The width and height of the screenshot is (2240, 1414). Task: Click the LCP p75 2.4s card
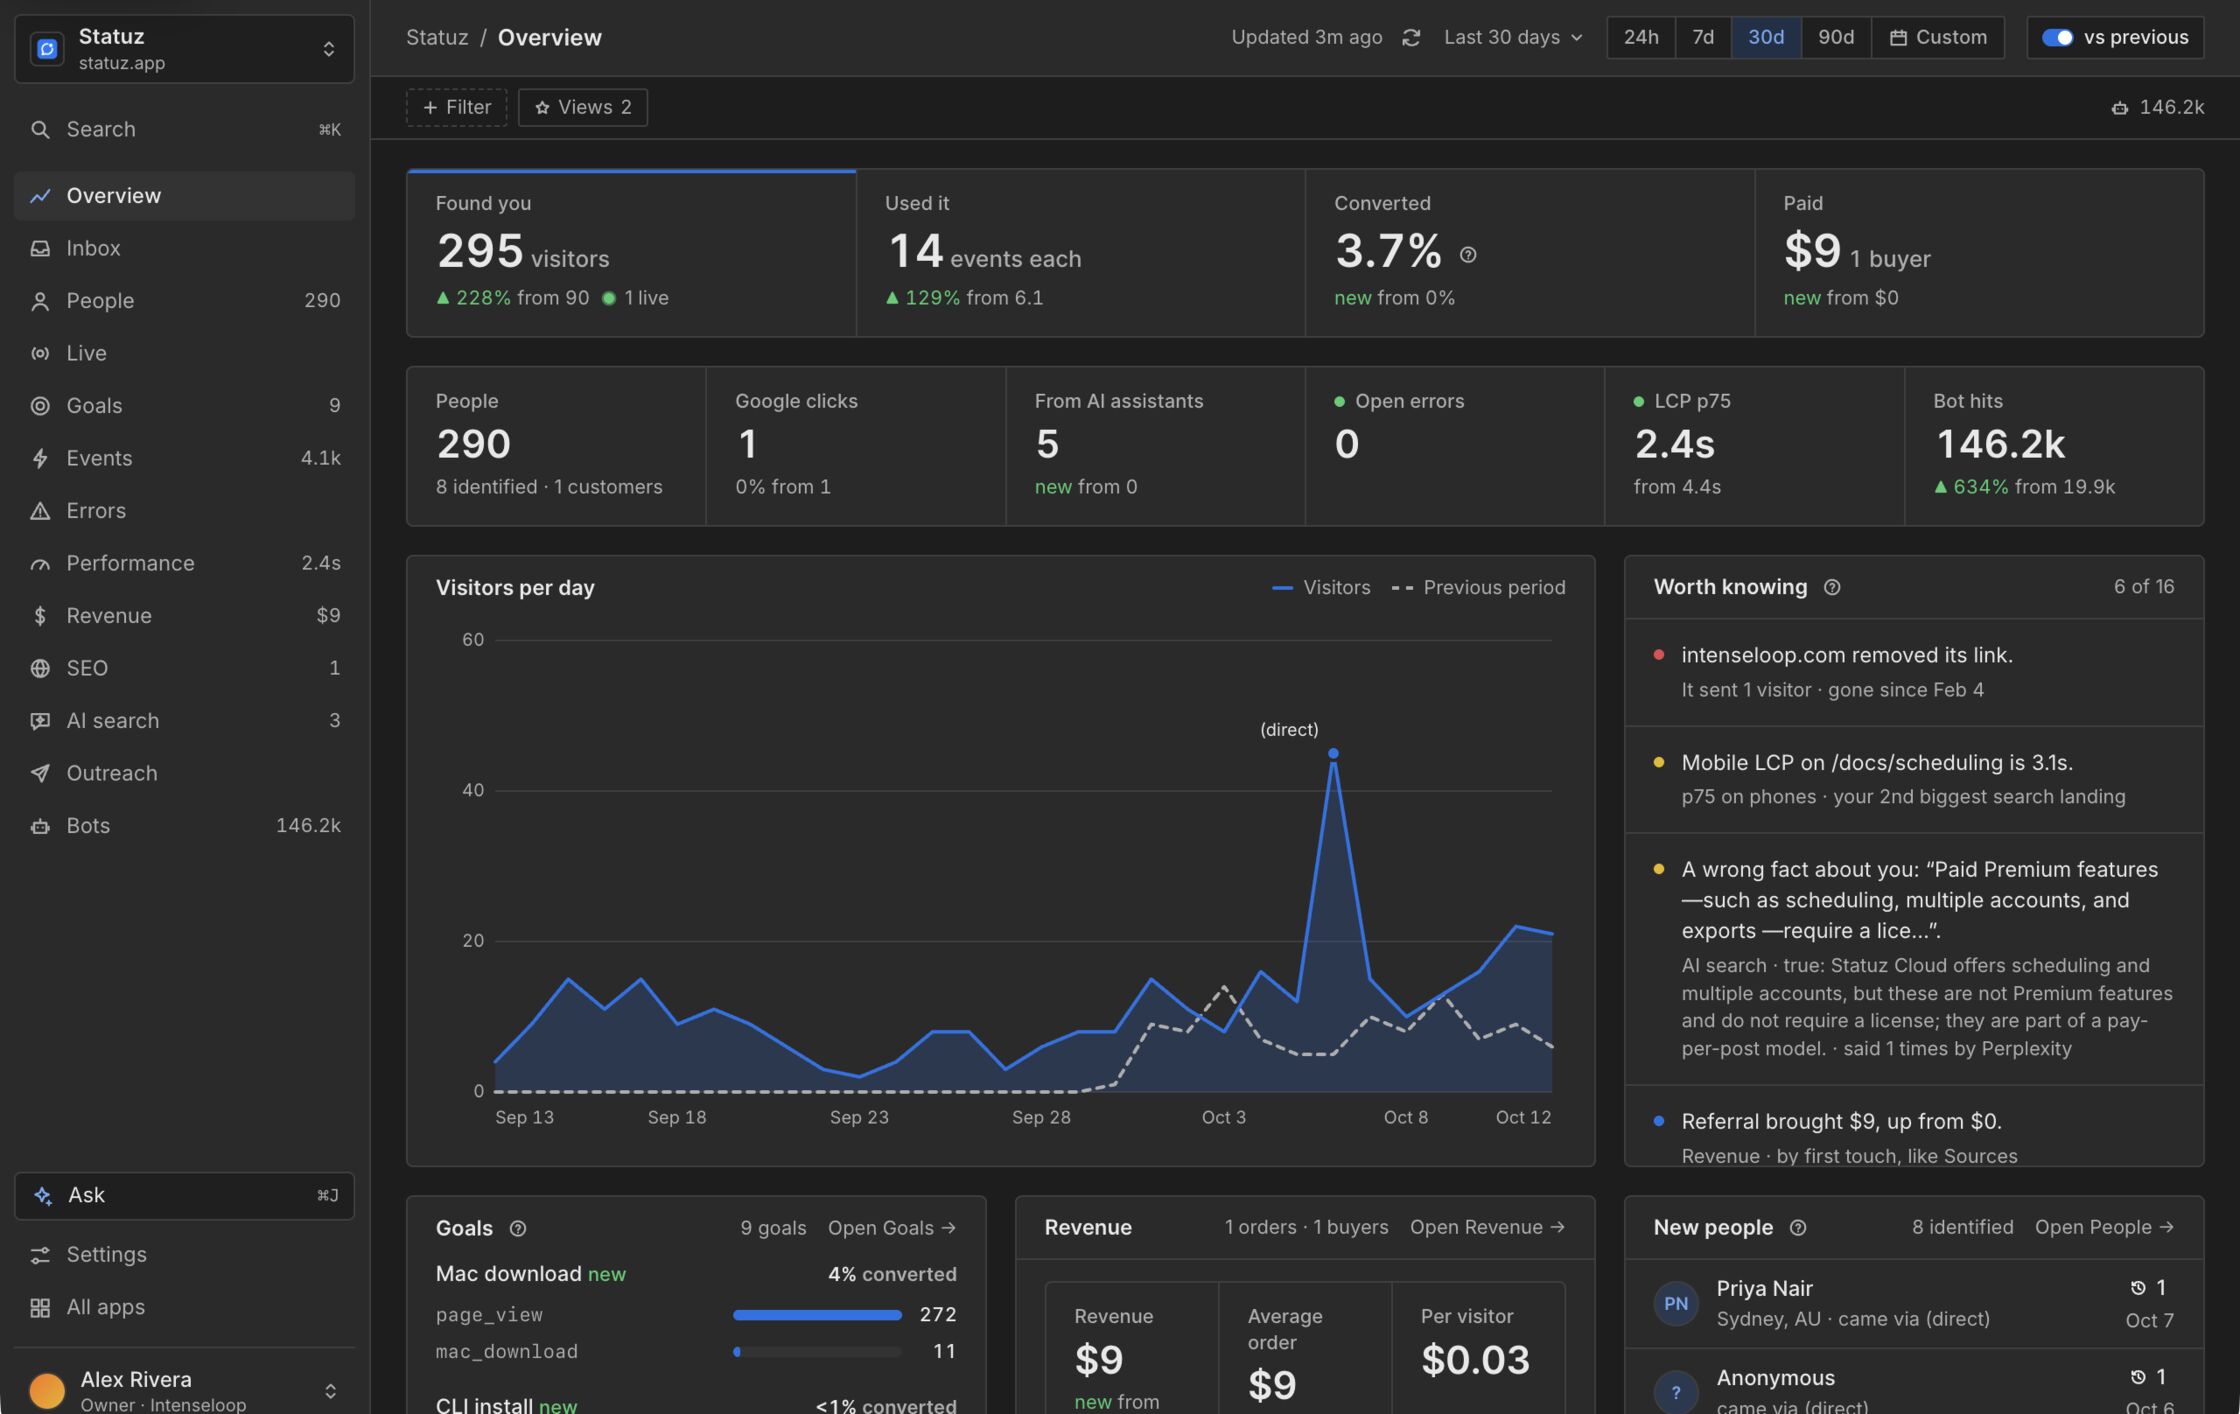coord(1754,446)
